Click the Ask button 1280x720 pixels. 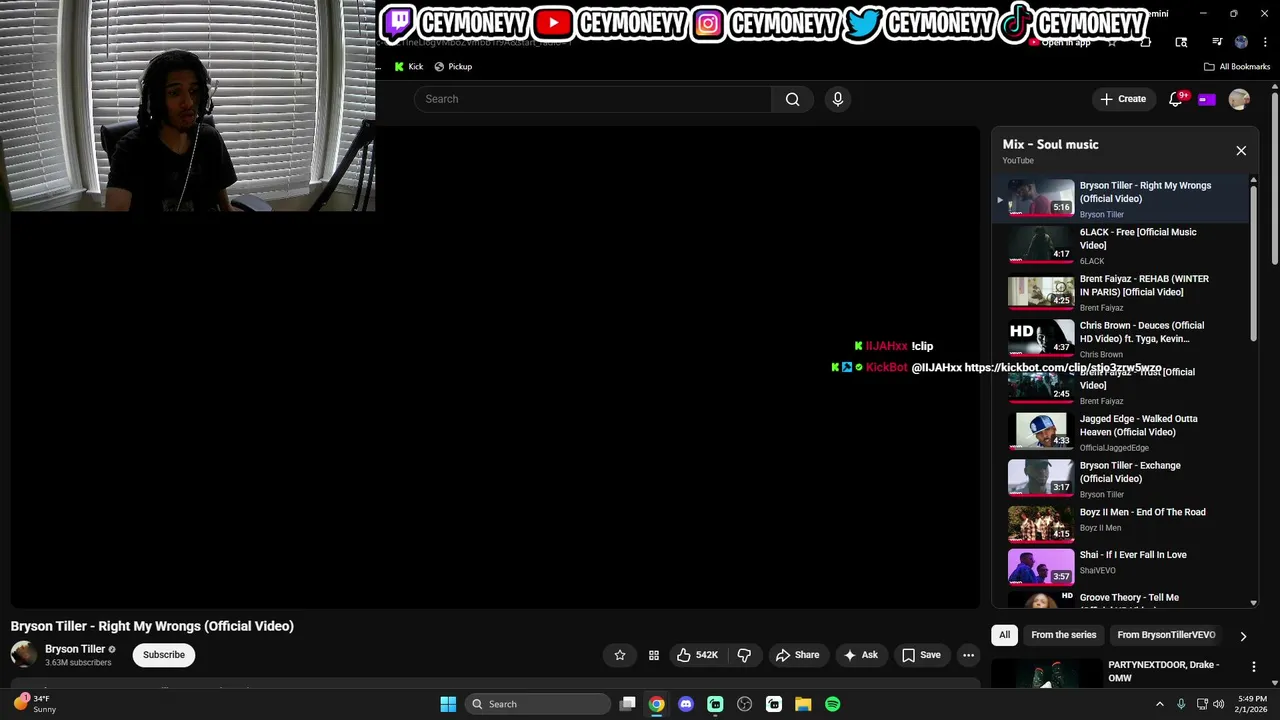pyautogui.click(x=860, y=655)
